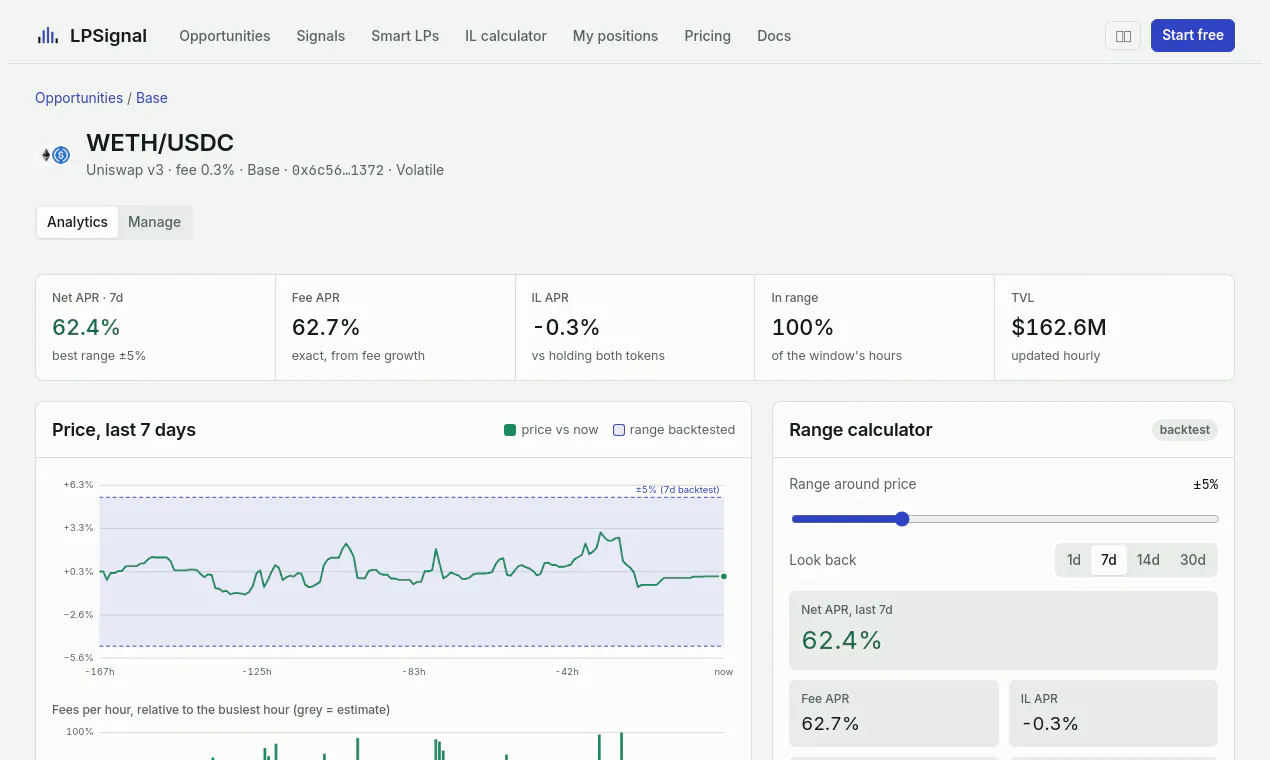1270x760 pixels.
Task: Open the Pricing page
Action: point(708,36)
